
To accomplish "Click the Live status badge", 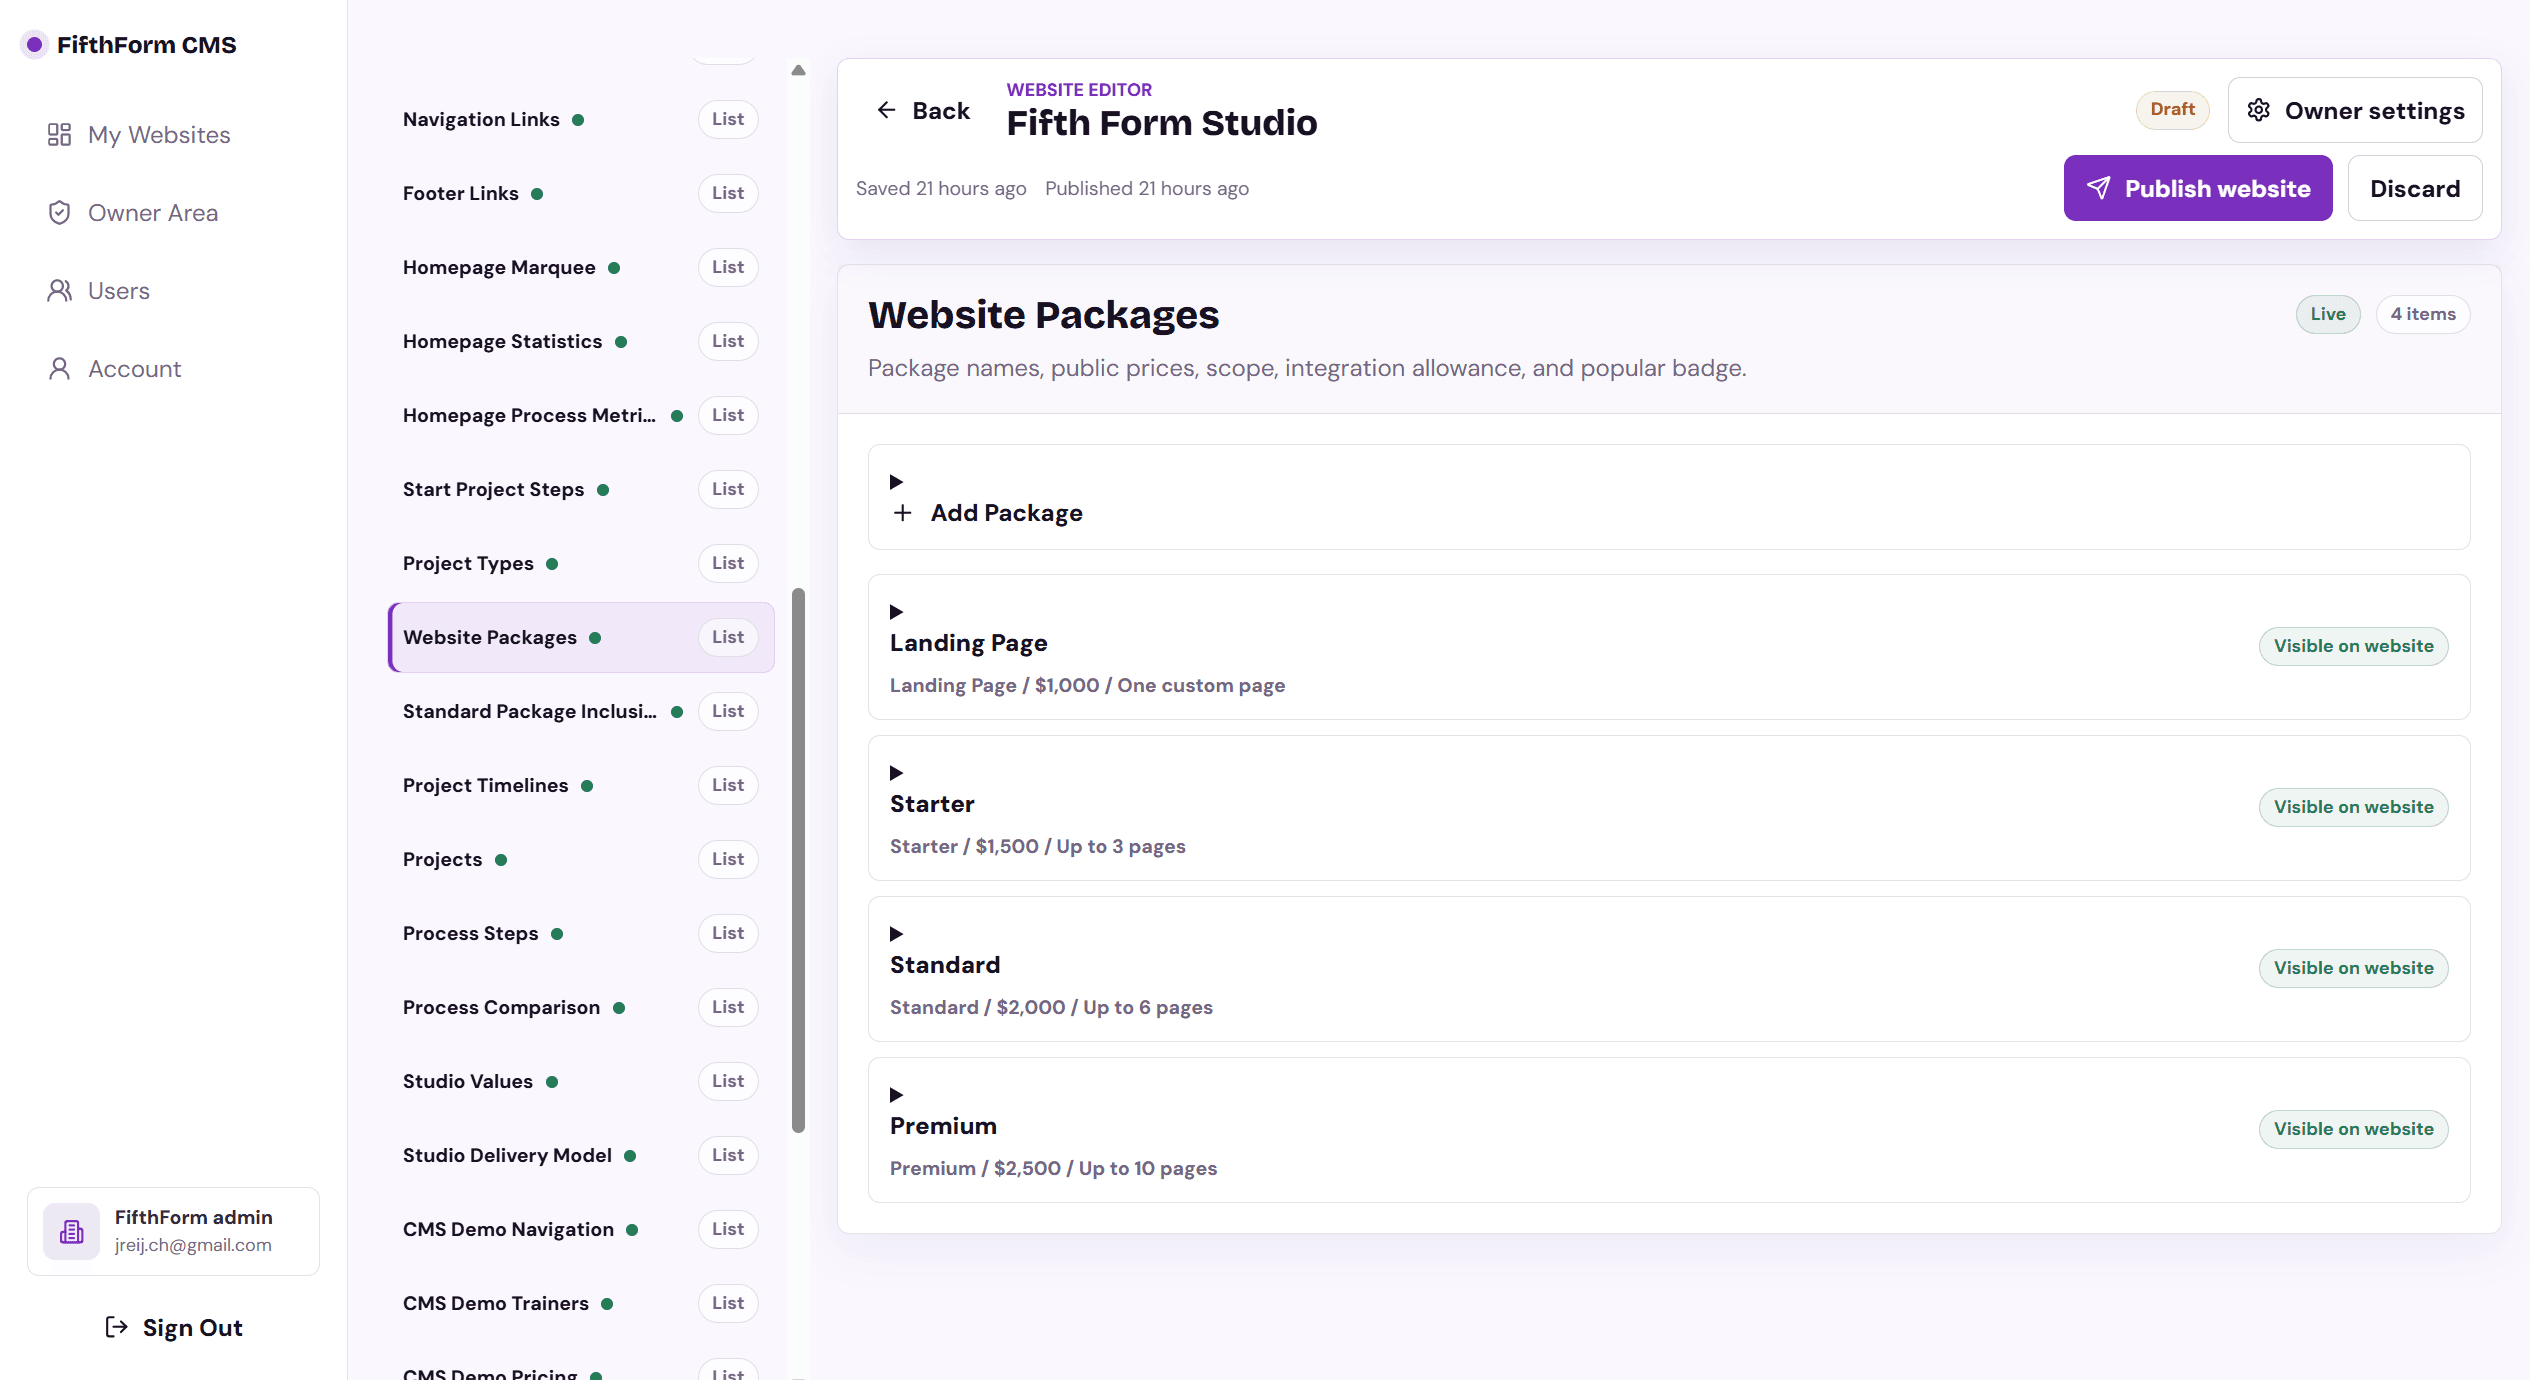I will coord(2328,314).
